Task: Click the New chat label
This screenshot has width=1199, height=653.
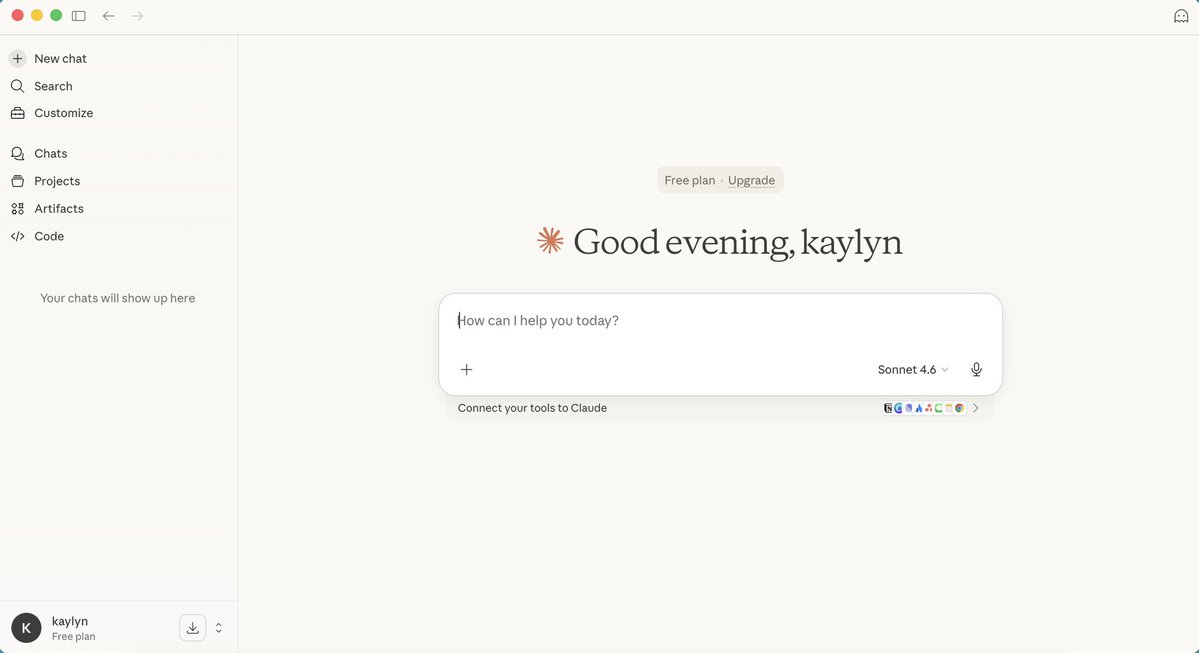Action: (x=60, y=59)
